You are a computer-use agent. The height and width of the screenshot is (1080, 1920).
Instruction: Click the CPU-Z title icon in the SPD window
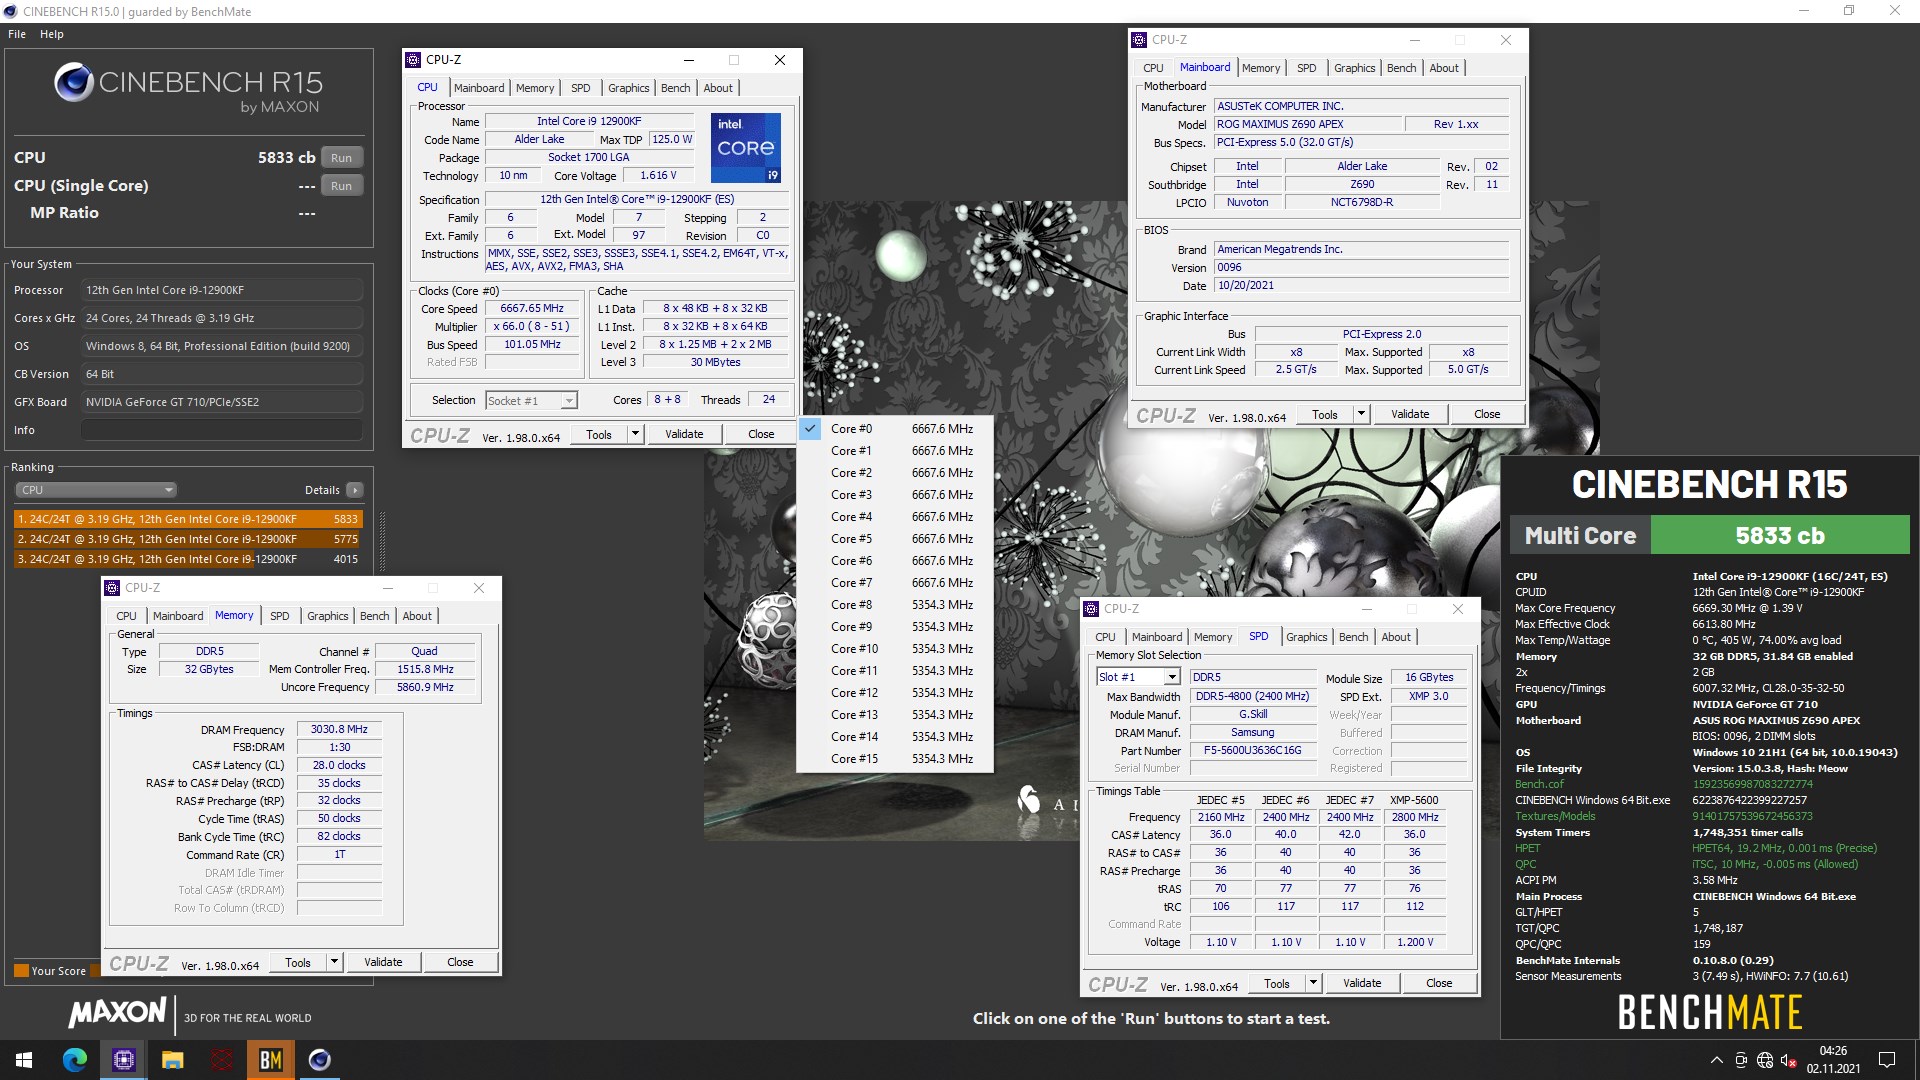1091,609
